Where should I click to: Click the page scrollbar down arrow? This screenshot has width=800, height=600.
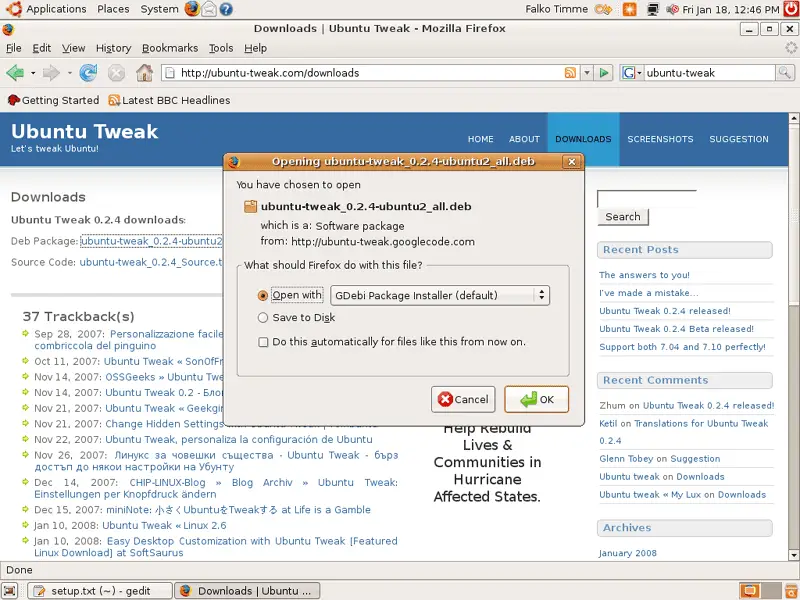point(793,555)
